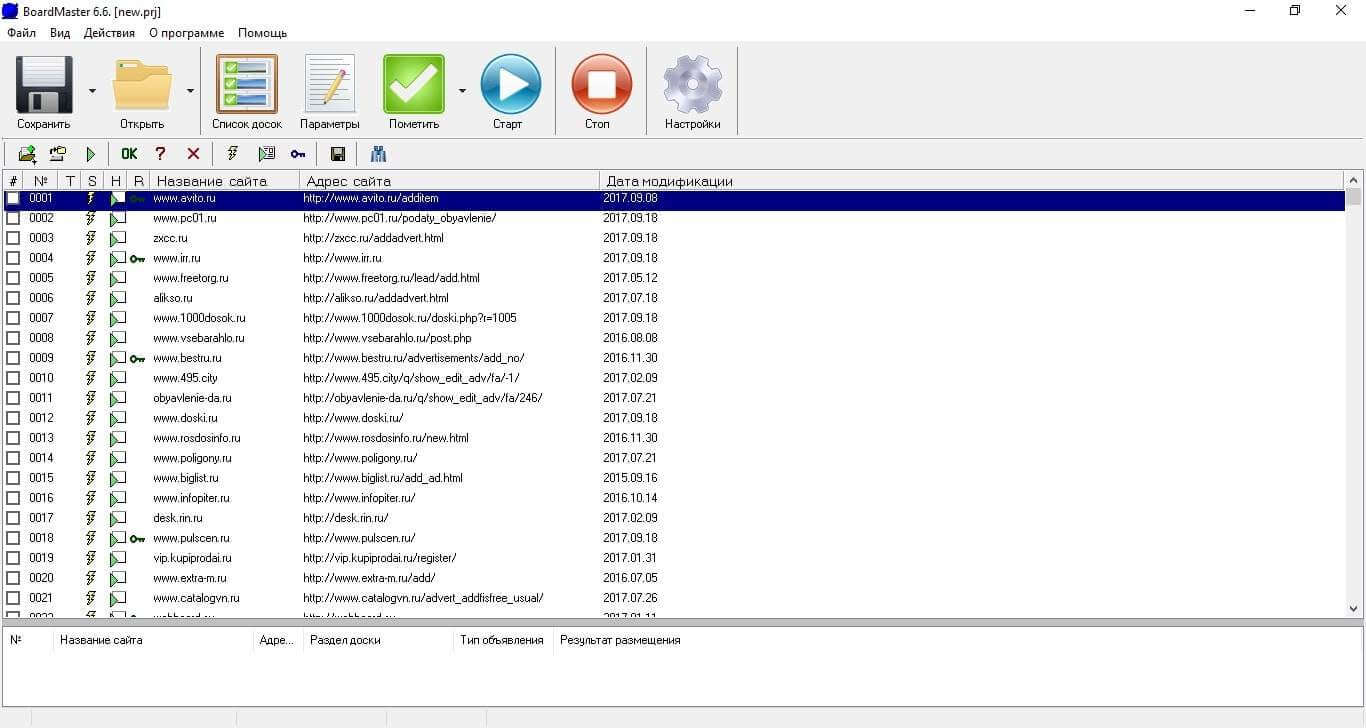This screenshot has width=1366, height=728.
Task: Click scrollbar up arrow of site list
Action: point(1354,180)
